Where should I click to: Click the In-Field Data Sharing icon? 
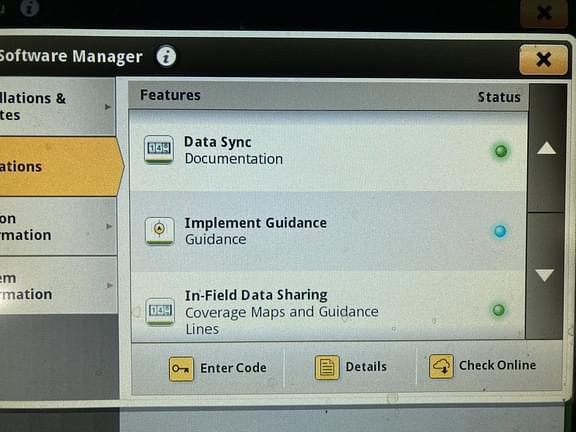(x=160, y=312)
